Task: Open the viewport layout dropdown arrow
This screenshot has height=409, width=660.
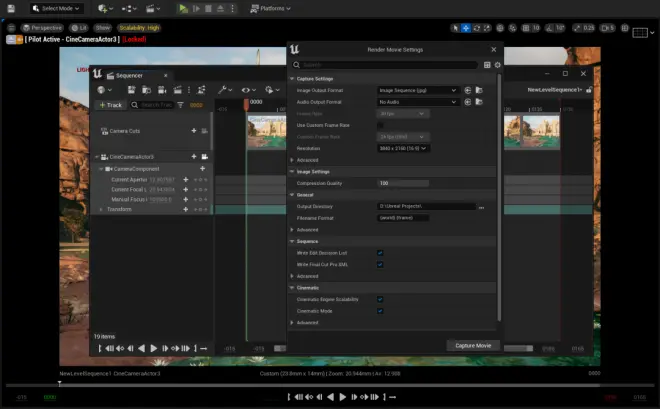Action: coord(652,32)
